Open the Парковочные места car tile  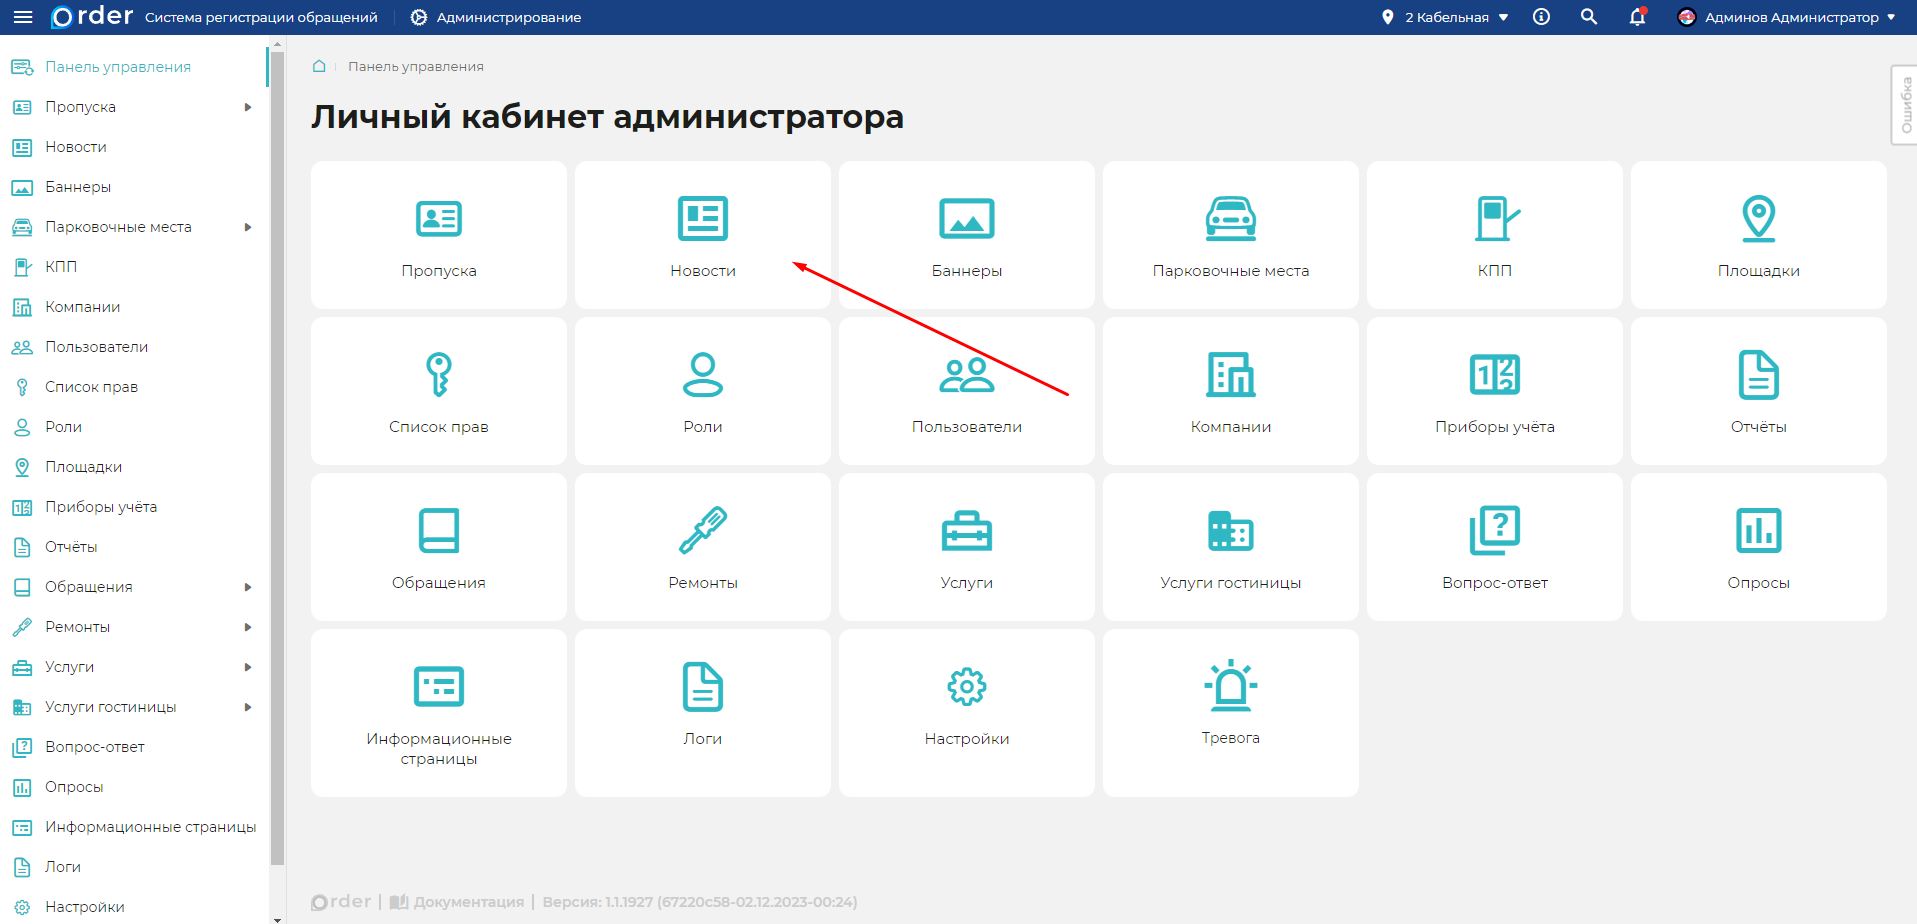1230,235
